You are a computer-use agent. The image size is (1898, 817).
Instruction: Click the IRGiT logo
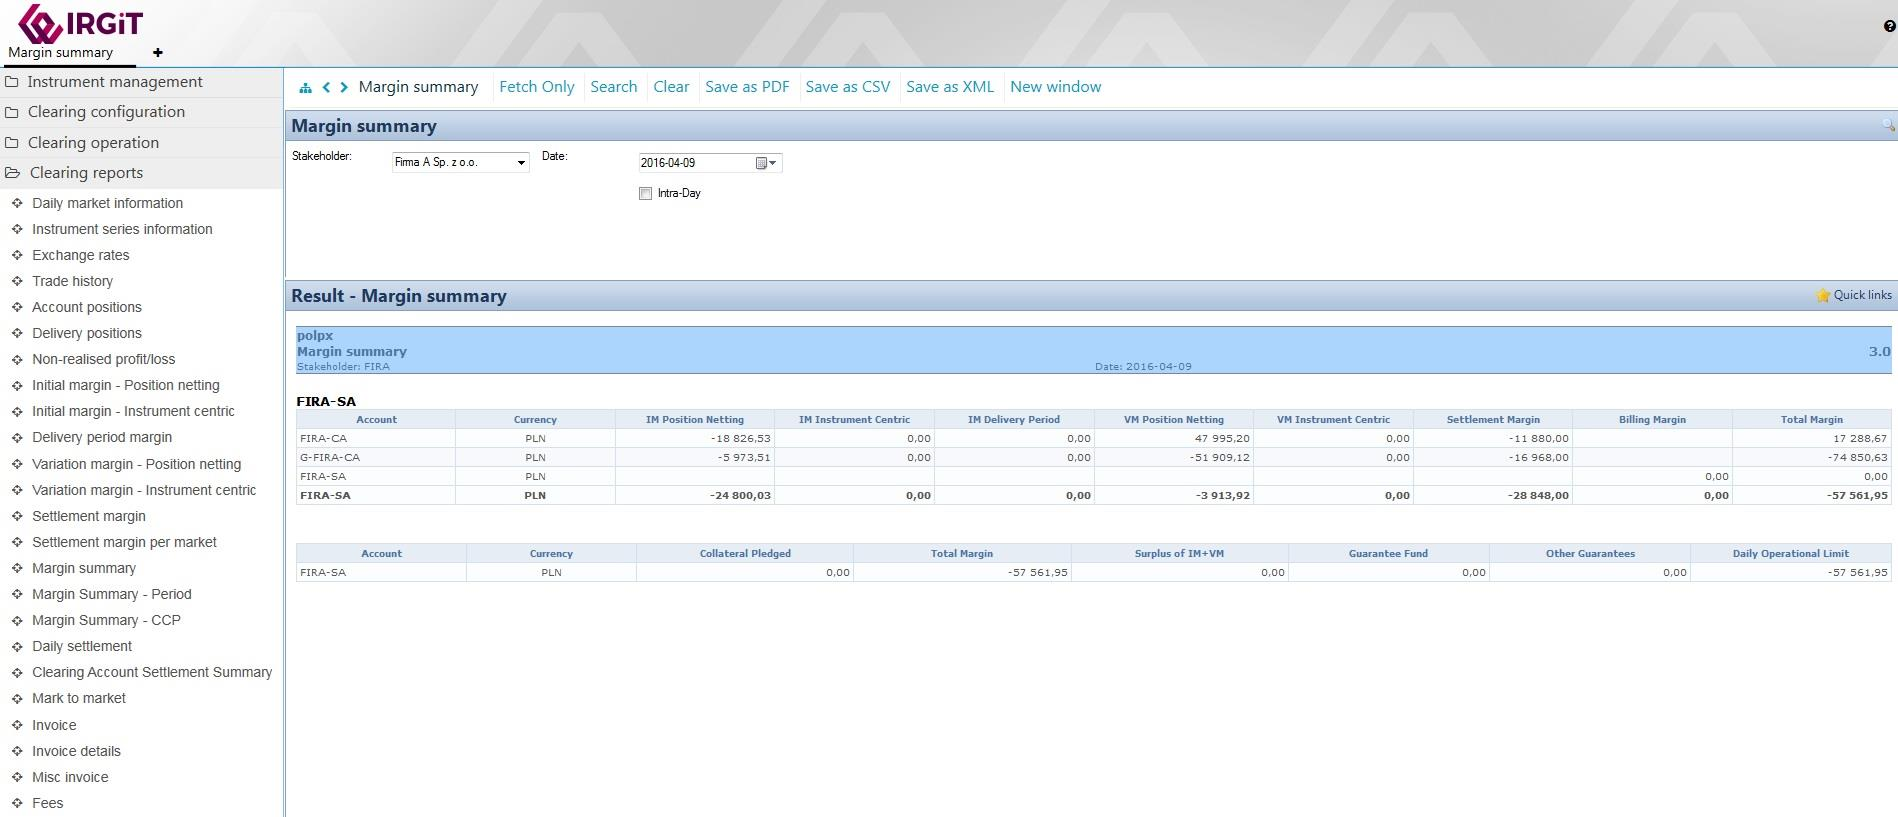tap(80, 22)
